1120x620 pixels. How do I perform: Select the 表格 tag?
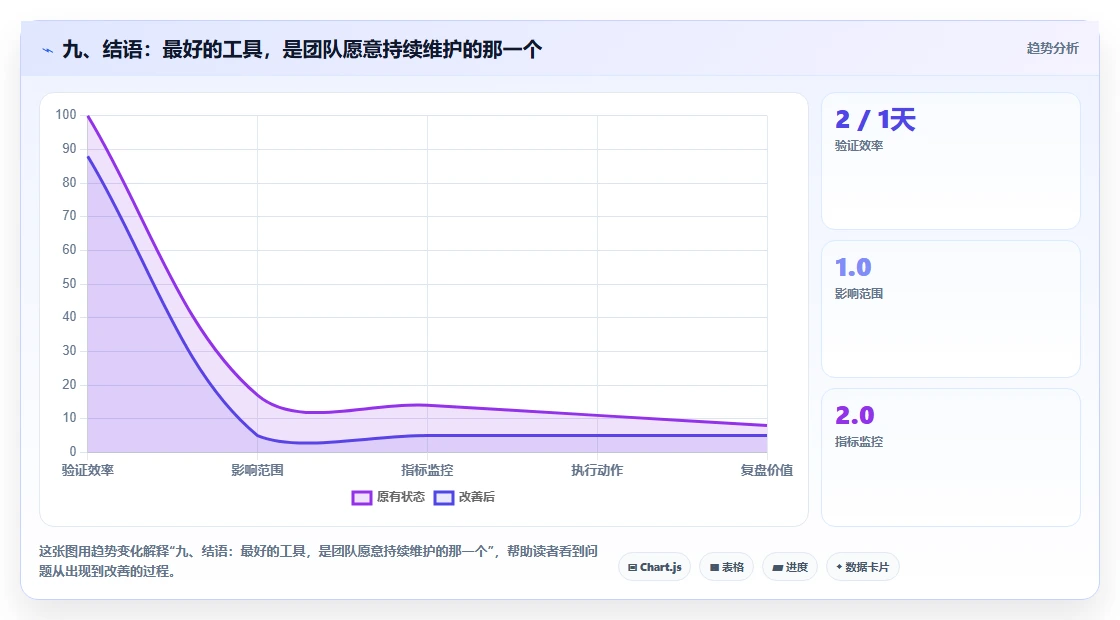click(x=726, y=567)
